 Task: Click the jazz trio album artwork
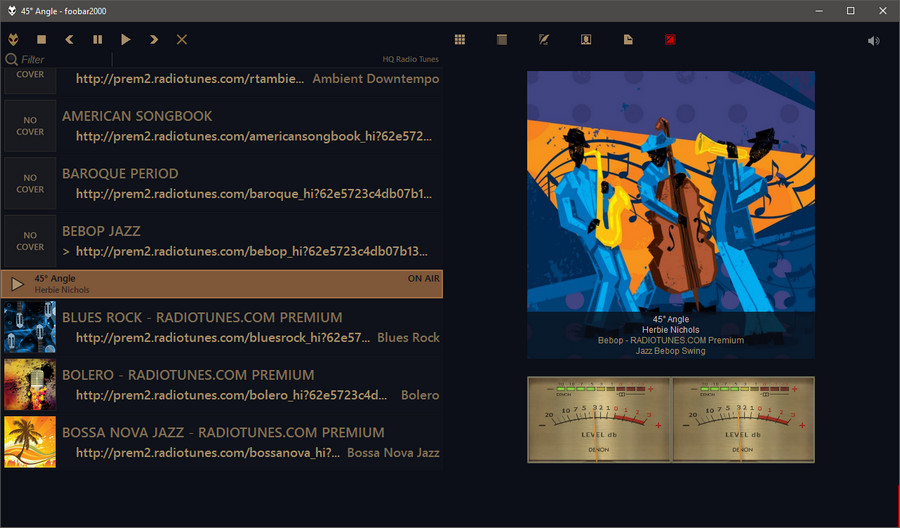coord(671,190)
